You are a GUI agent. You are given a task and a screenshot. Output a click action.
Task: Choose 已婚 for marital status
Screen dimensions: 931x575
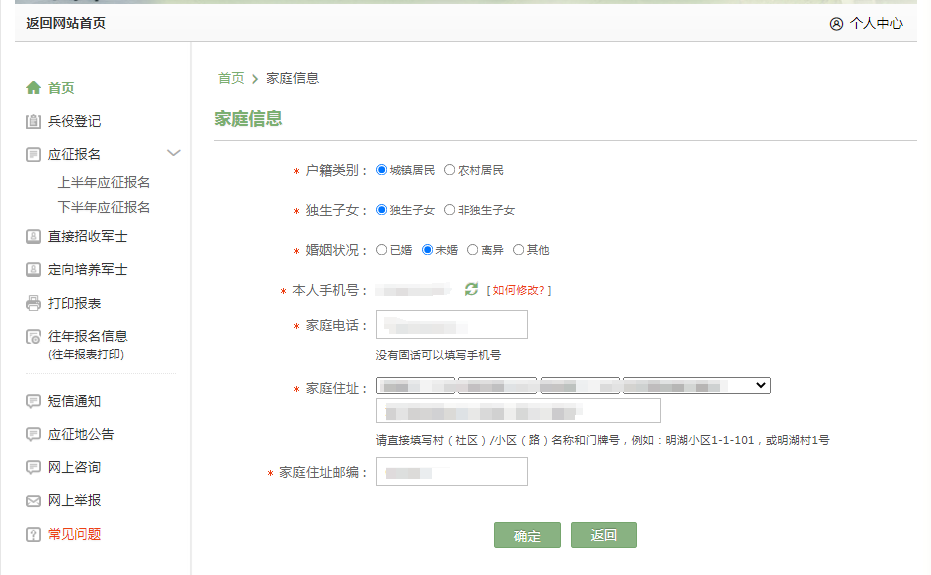click(x=381, y=250)
